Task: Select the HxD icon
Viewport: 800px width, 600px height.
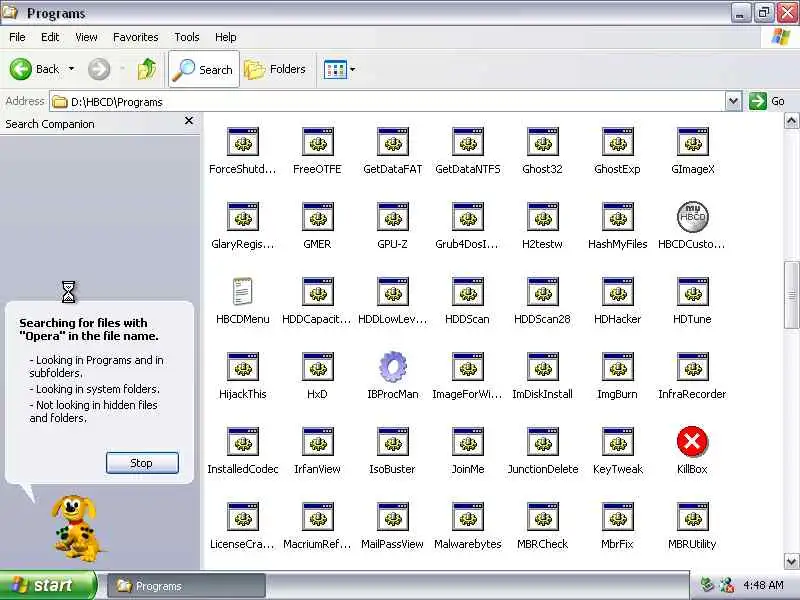Action: tap(318, 366)
